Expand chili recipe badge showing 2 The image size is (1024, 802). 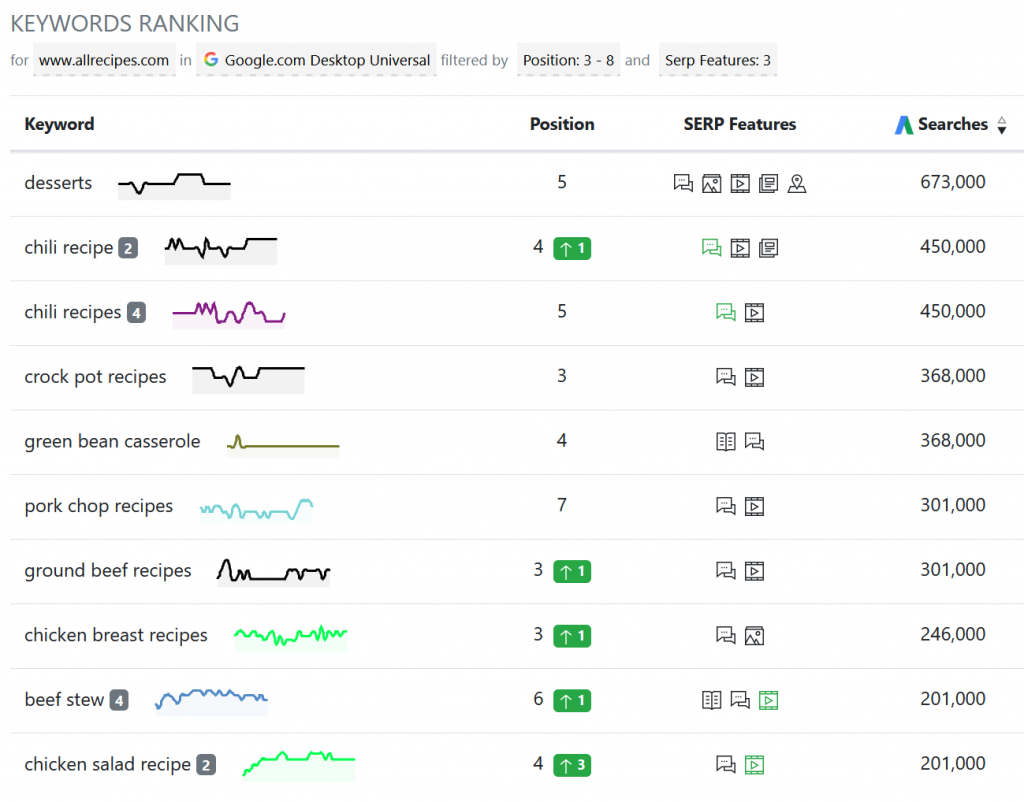(128, 248)
